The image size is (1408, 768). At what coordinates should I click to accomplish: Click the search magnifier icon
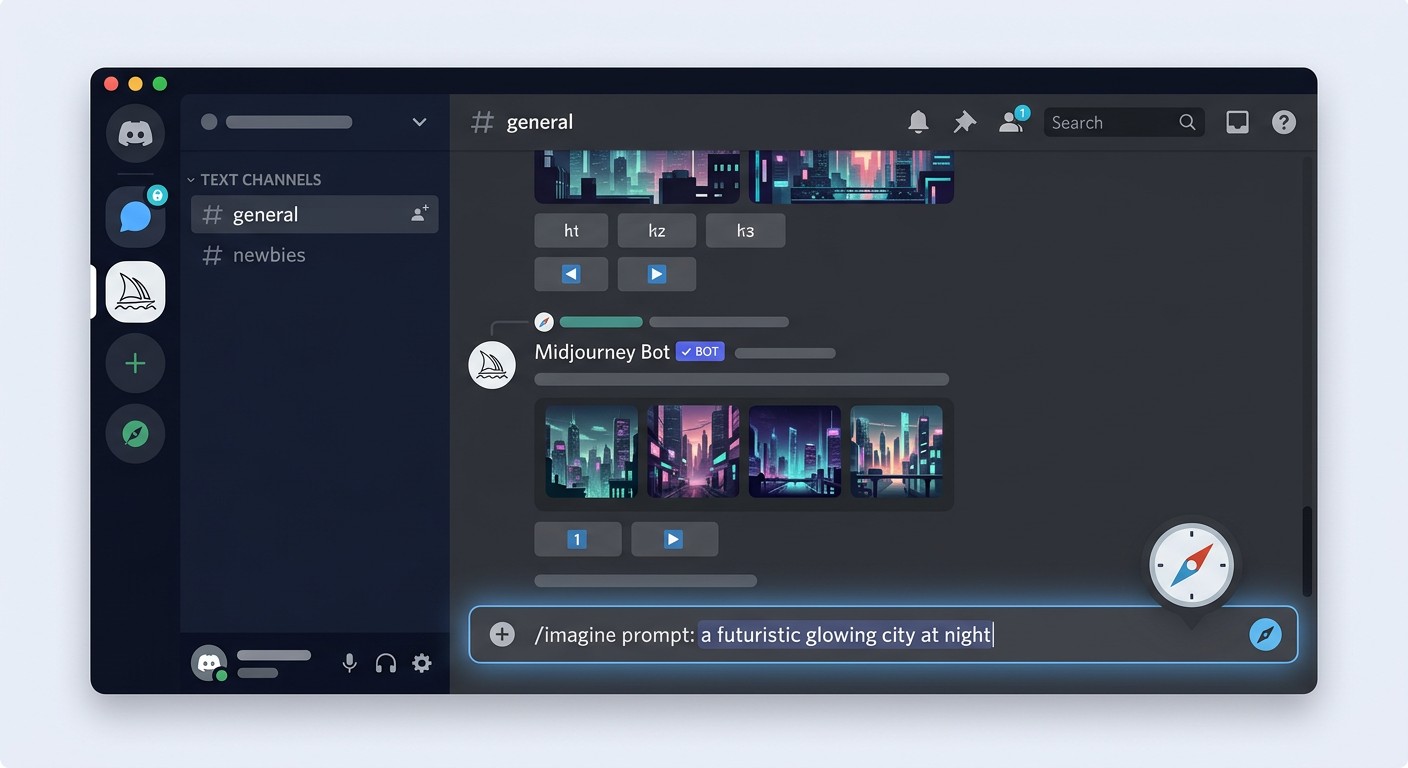[1187, 122]
